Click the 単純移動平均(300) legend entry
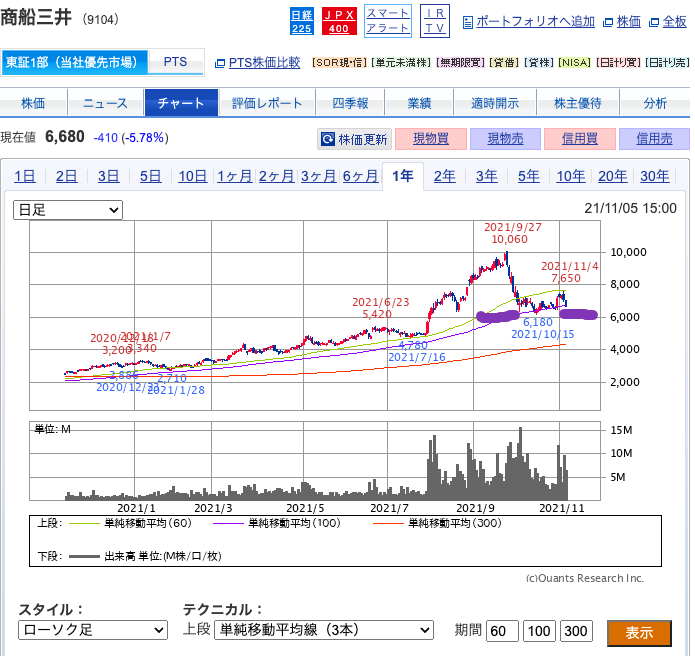The image size is (695, 656). pyautogui.click(x=437, y=523)
